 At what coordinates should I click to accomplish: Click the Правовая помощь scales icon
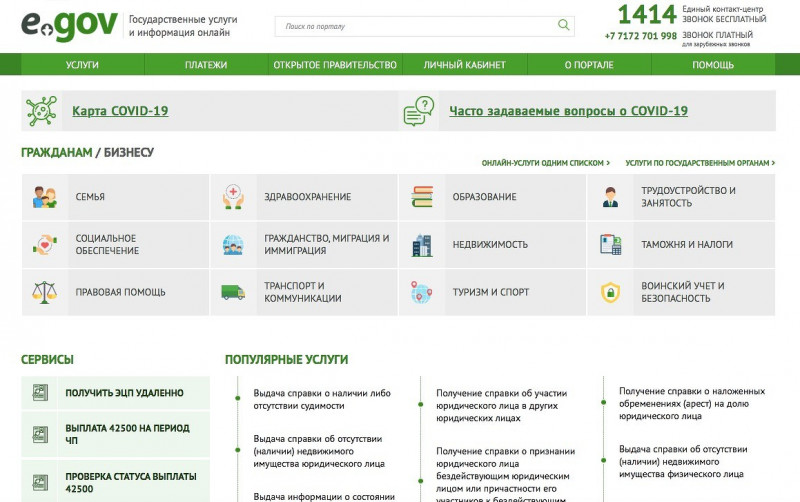point(44,292)
